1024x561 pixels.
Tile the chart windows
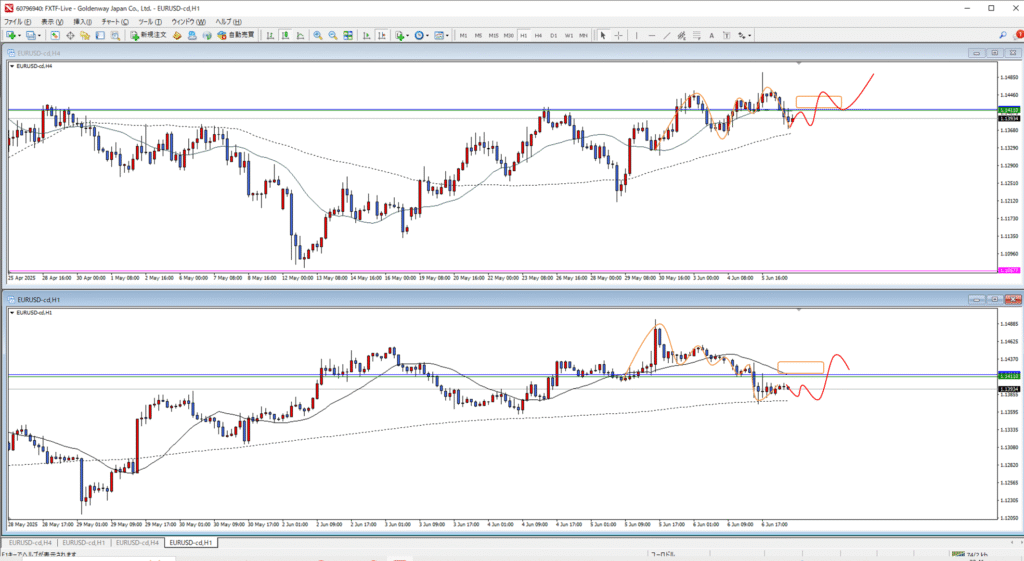click(x=347, y=35)
